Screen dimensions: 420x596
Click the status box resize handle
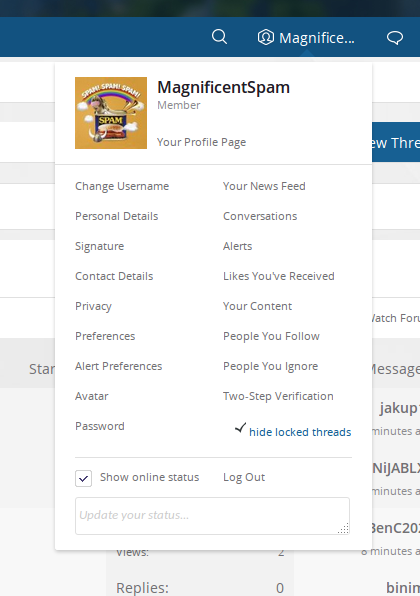pos(344,529)
